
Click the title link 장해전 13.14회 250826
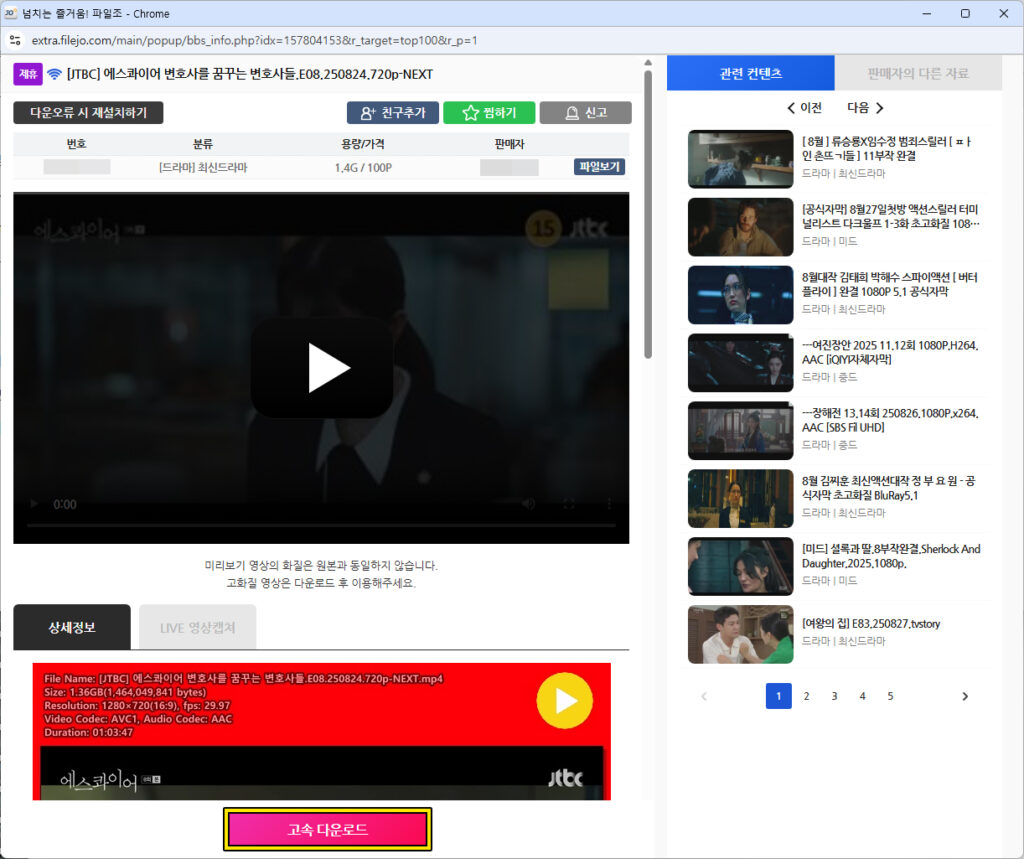pyautogui.click(x=890, y=420)
